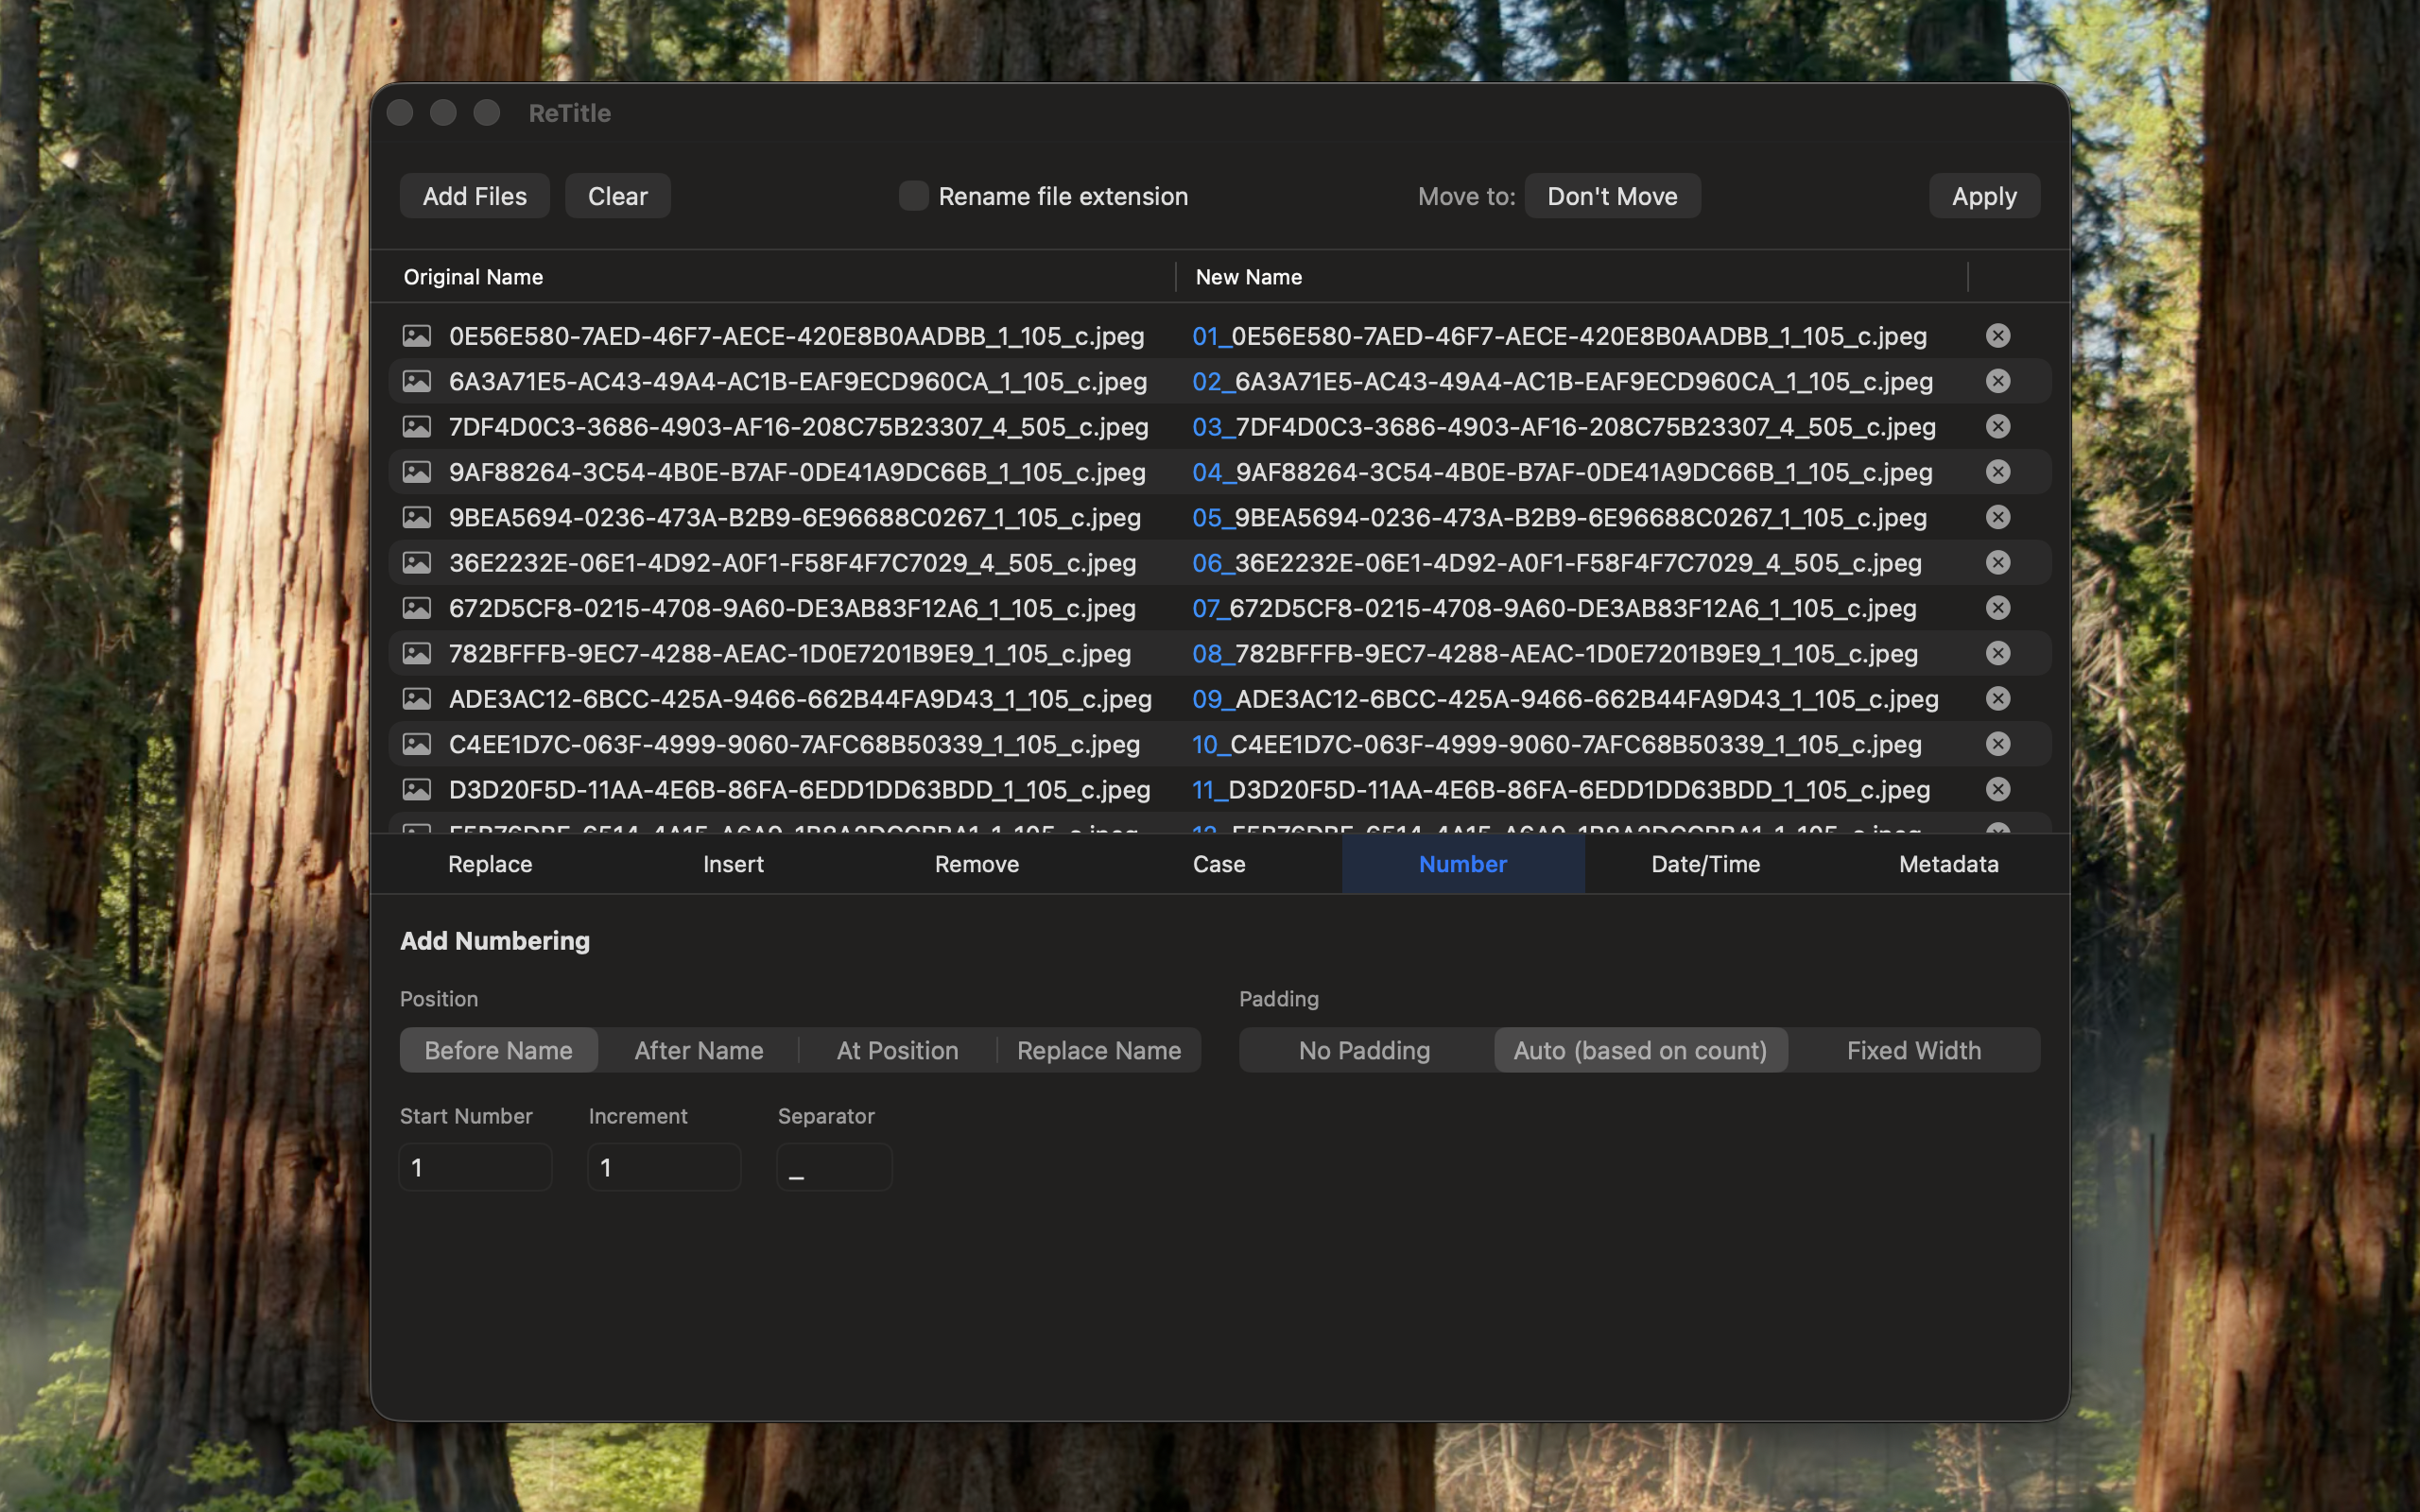The image size is (2420, 1512).
Task: Click the remove icon on the 7DF4D0C3 row
Action: [1998, 426]
